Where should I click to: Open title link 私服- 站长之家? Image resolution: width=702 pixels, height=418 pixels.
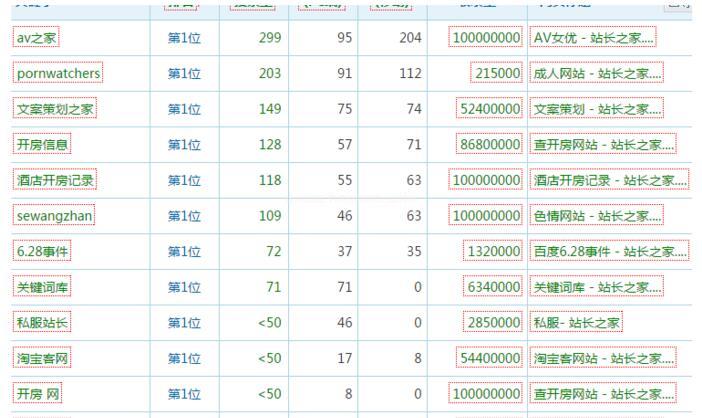(576, 323)
